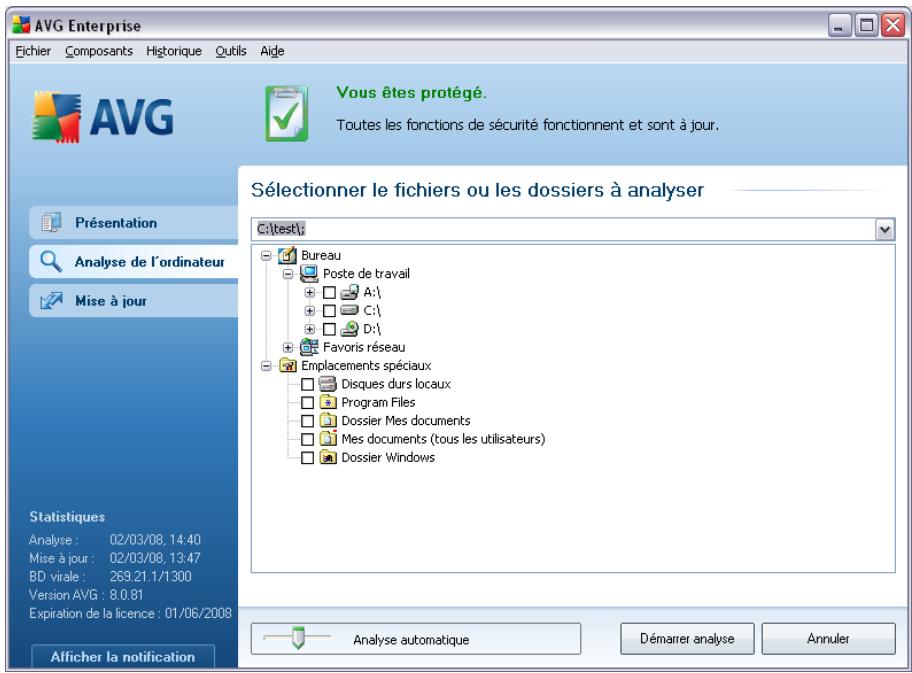912x673 pixels.
Task: Open the Aide menu
Action: click(x=272, y=51)
